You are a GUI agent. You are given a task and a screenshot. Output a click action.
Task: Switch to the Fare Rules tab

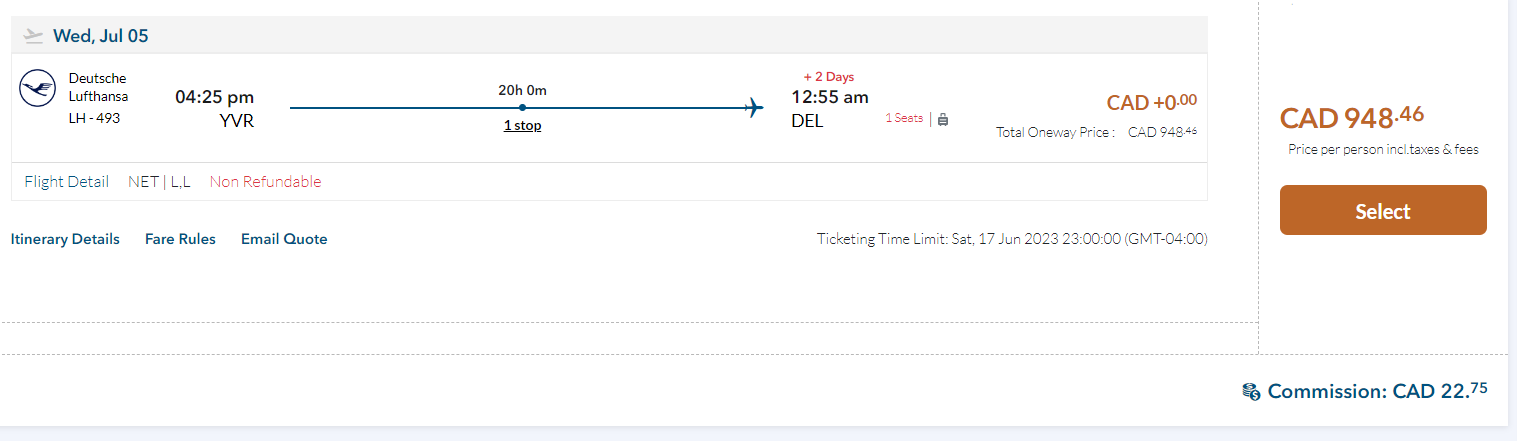[x=180, y=239]
